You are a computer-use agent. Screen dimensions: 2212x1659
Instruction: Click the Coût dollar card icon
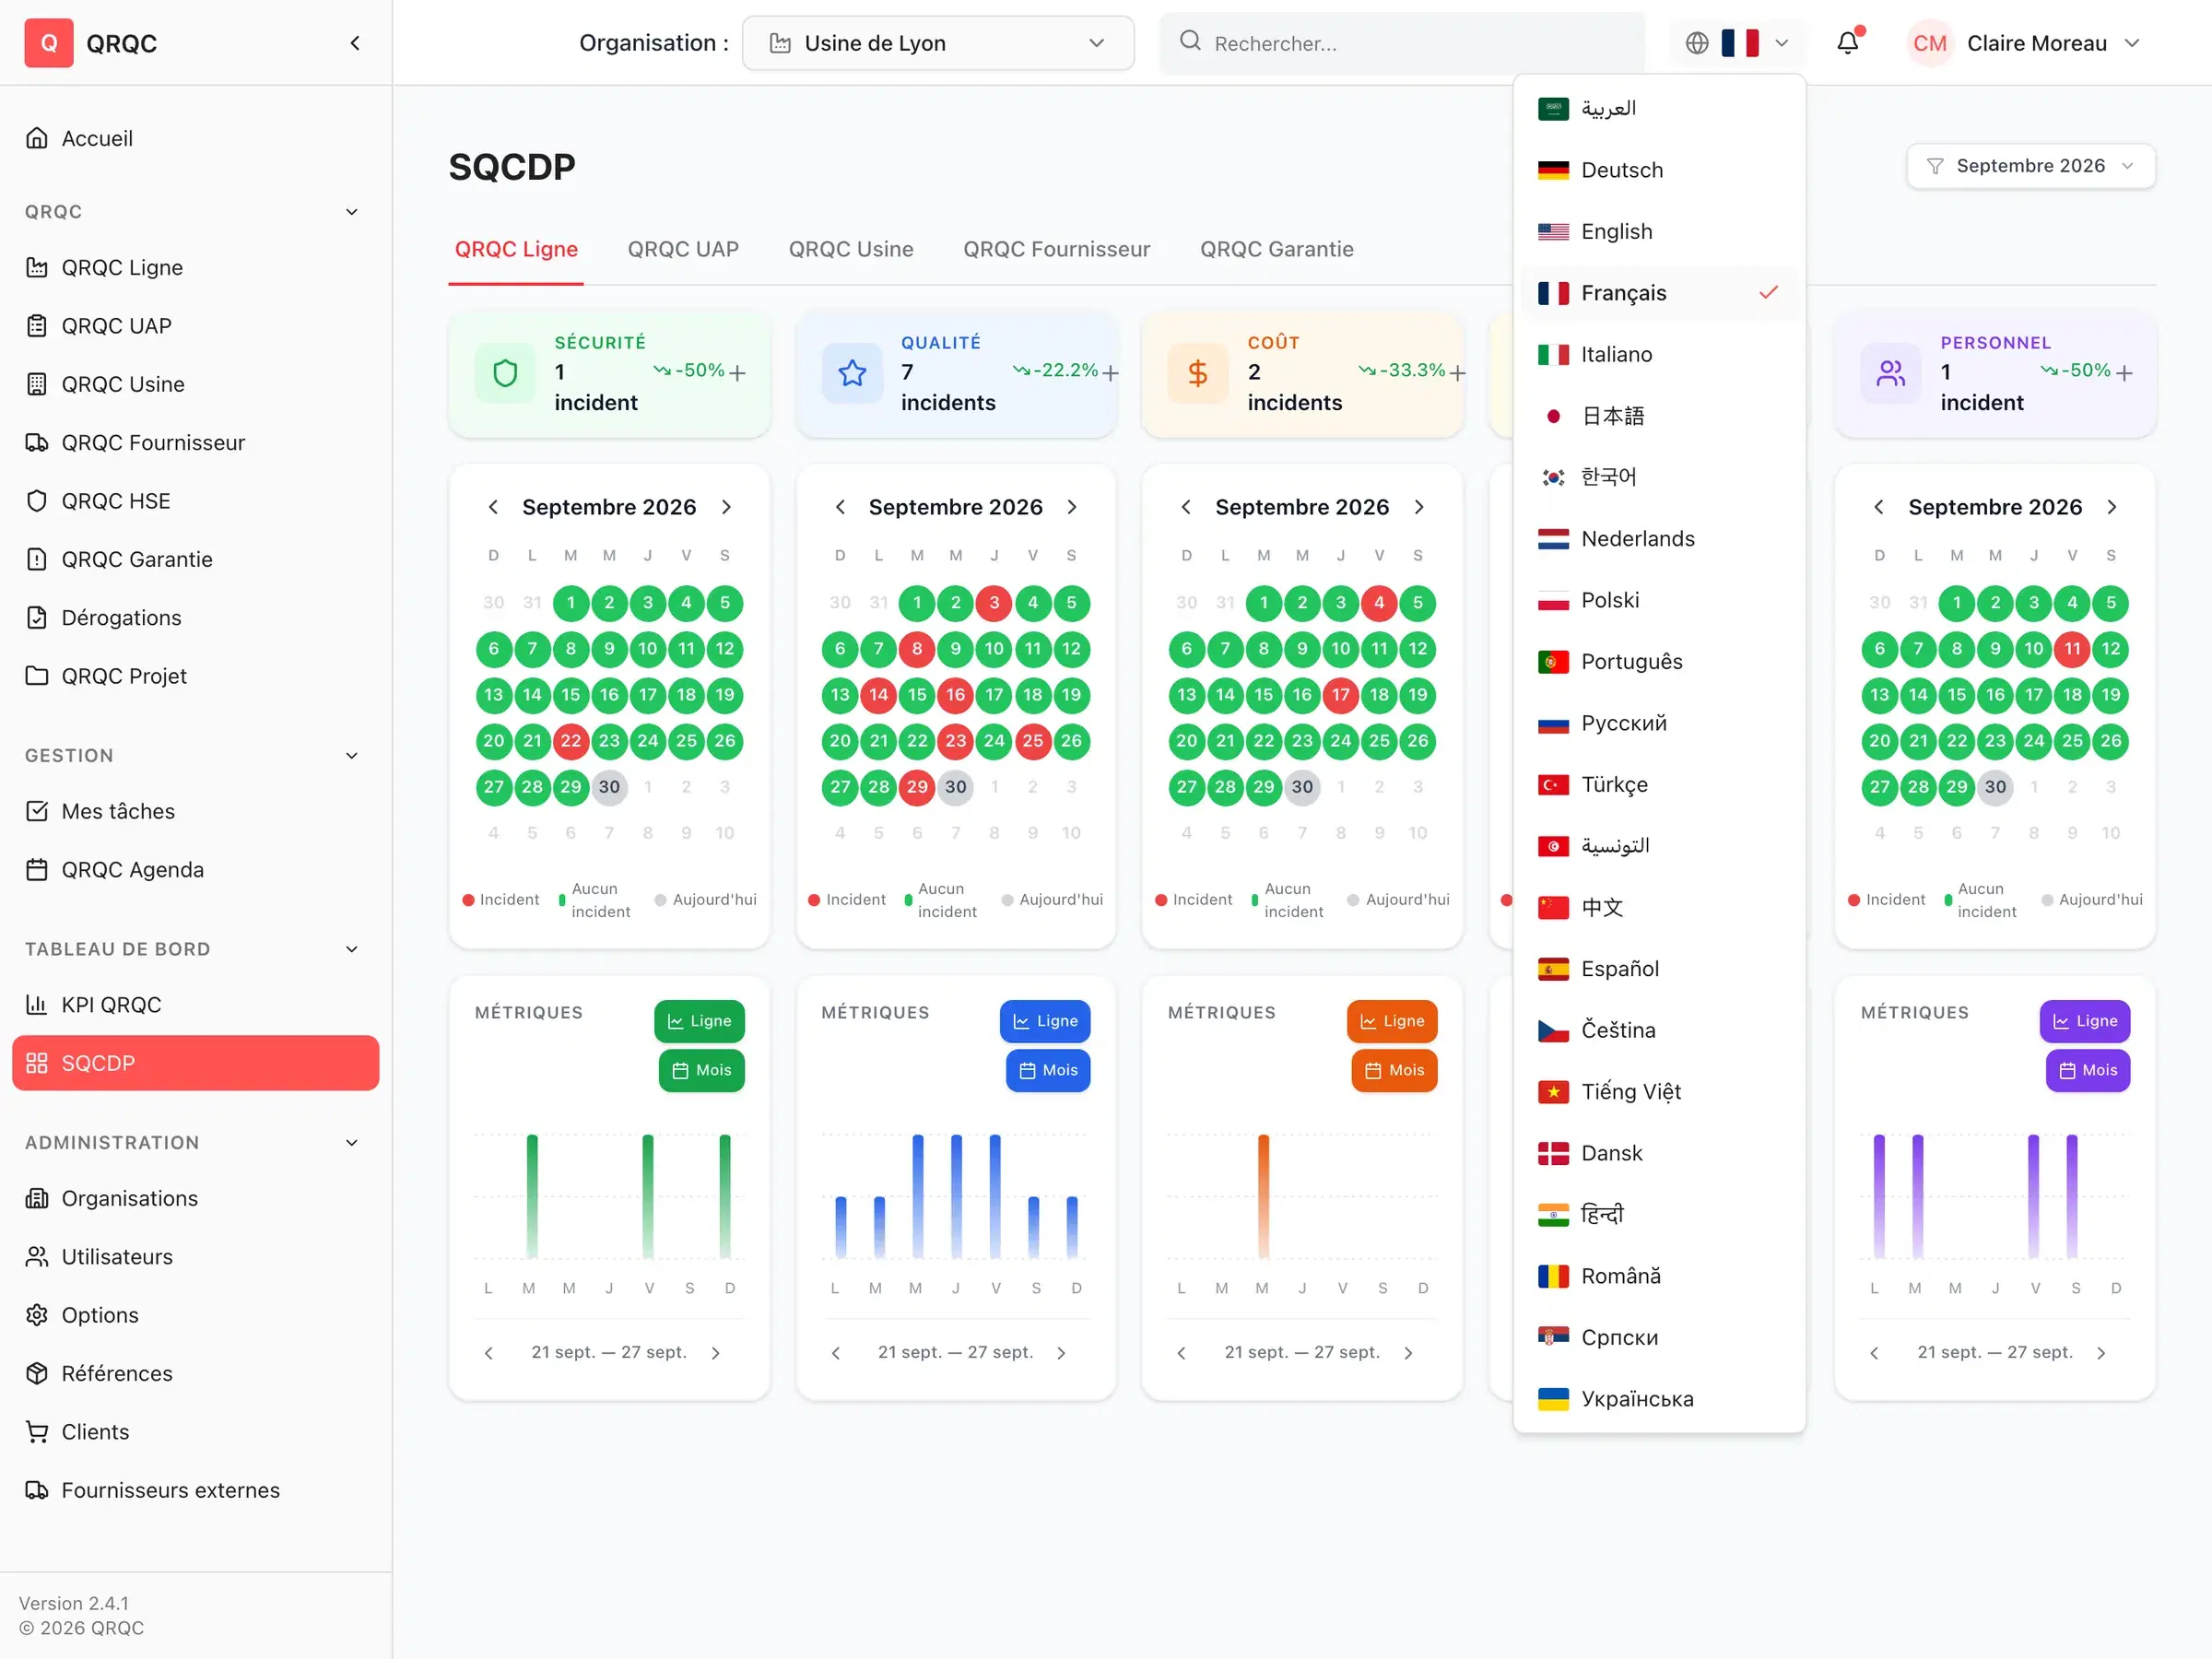tap(1198, 373)
